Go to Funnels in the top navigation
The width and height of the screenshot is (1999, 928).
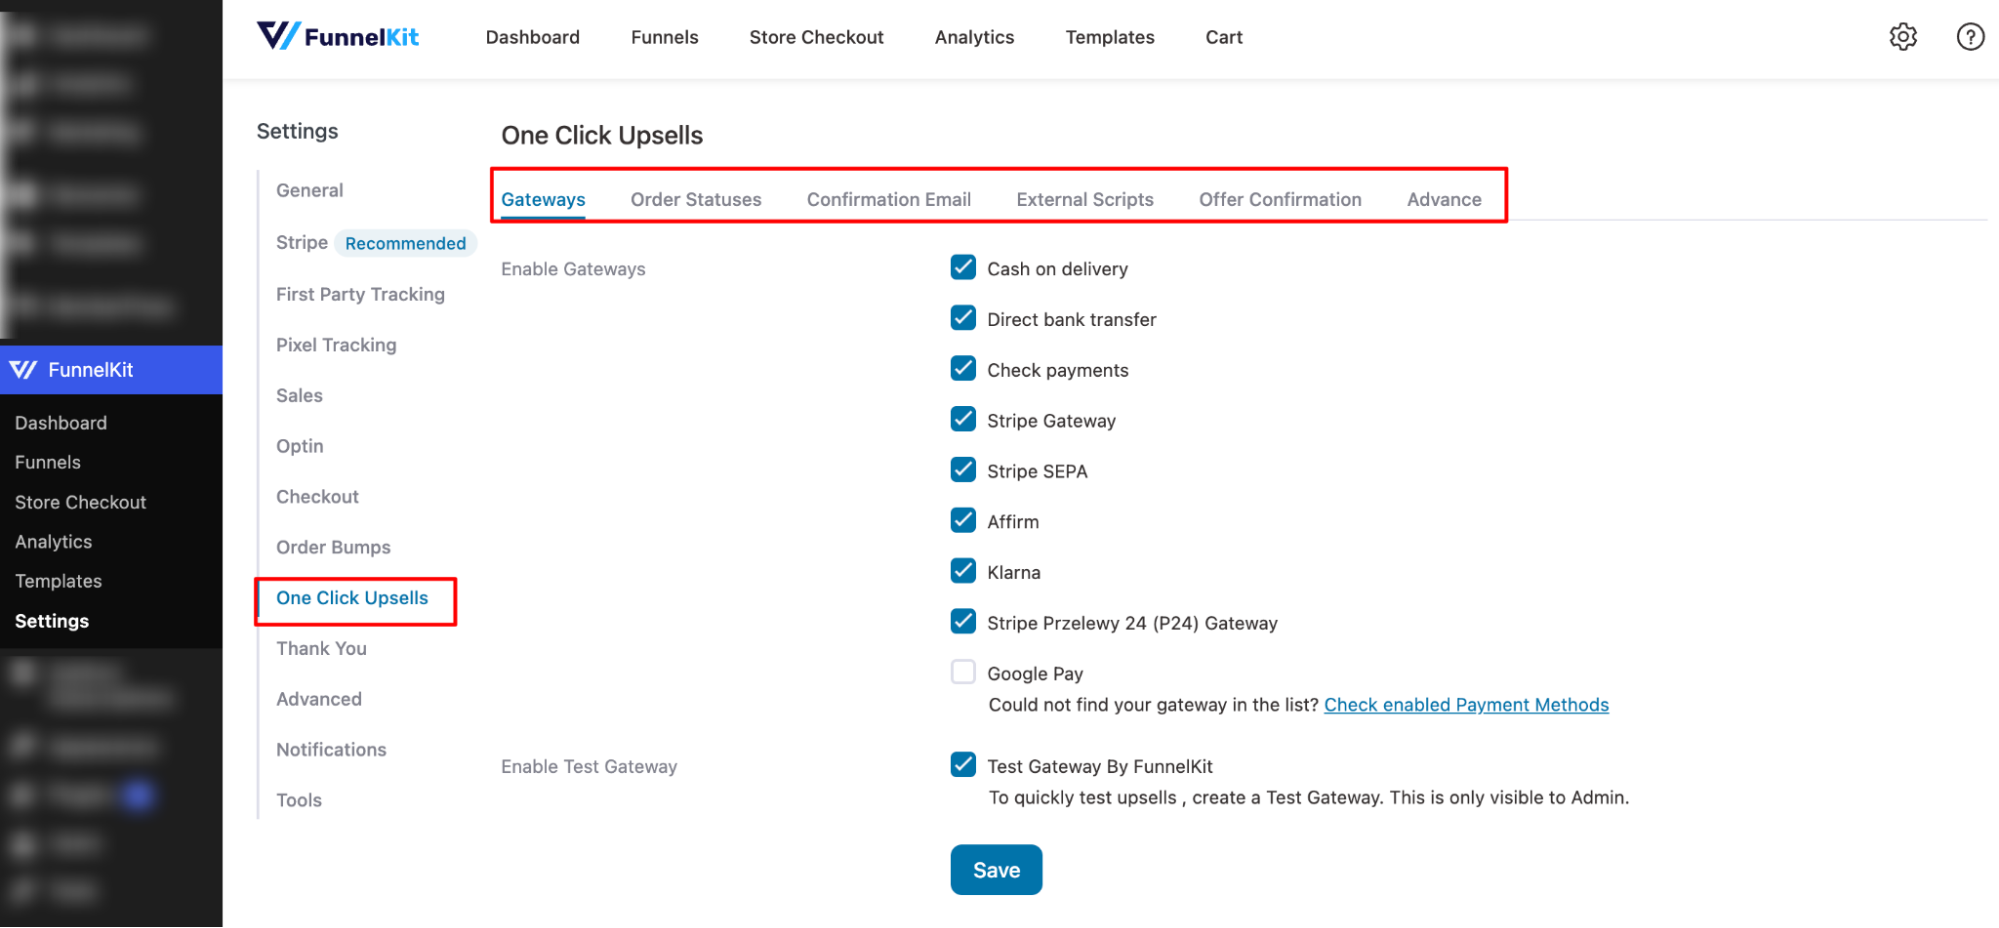663,37
